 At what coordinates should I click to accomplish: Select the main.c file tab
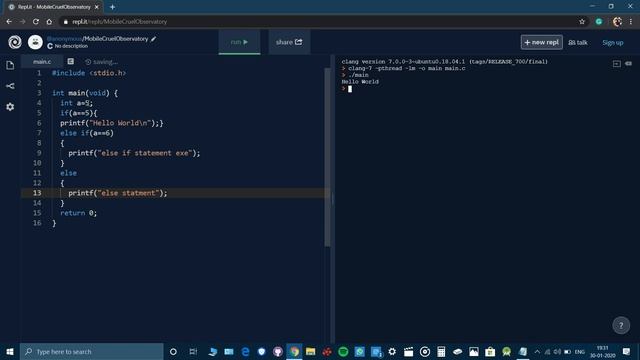pyautogui.click(x=42, y=62)
